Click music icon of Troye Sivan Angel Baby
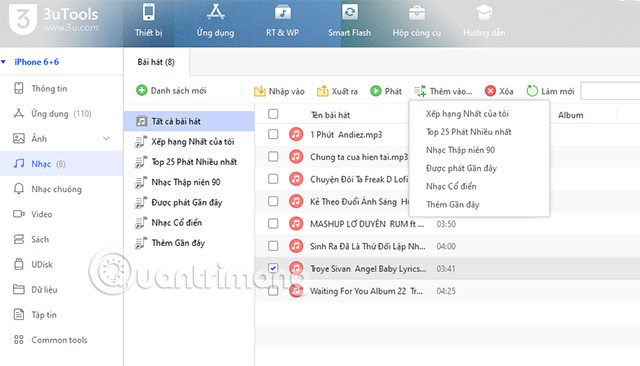Viewport: 640px width, 366px height. pyautogui.click(x=296, y=268)
